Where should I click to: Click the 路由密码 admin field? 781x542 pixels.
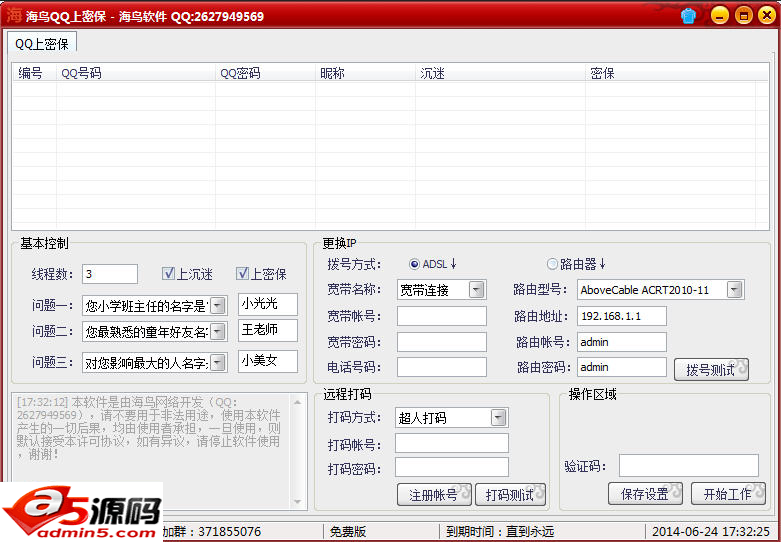pyautogui.click(x=622, y=367)
